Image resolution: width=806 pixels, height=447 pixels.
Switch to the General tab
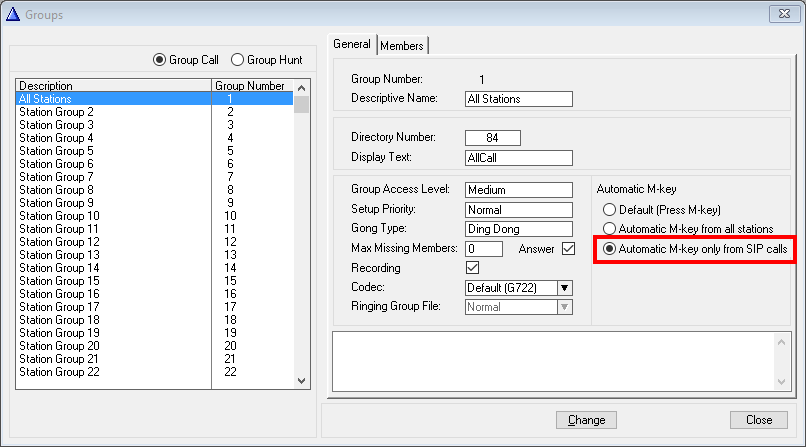(x=352, y=44)
